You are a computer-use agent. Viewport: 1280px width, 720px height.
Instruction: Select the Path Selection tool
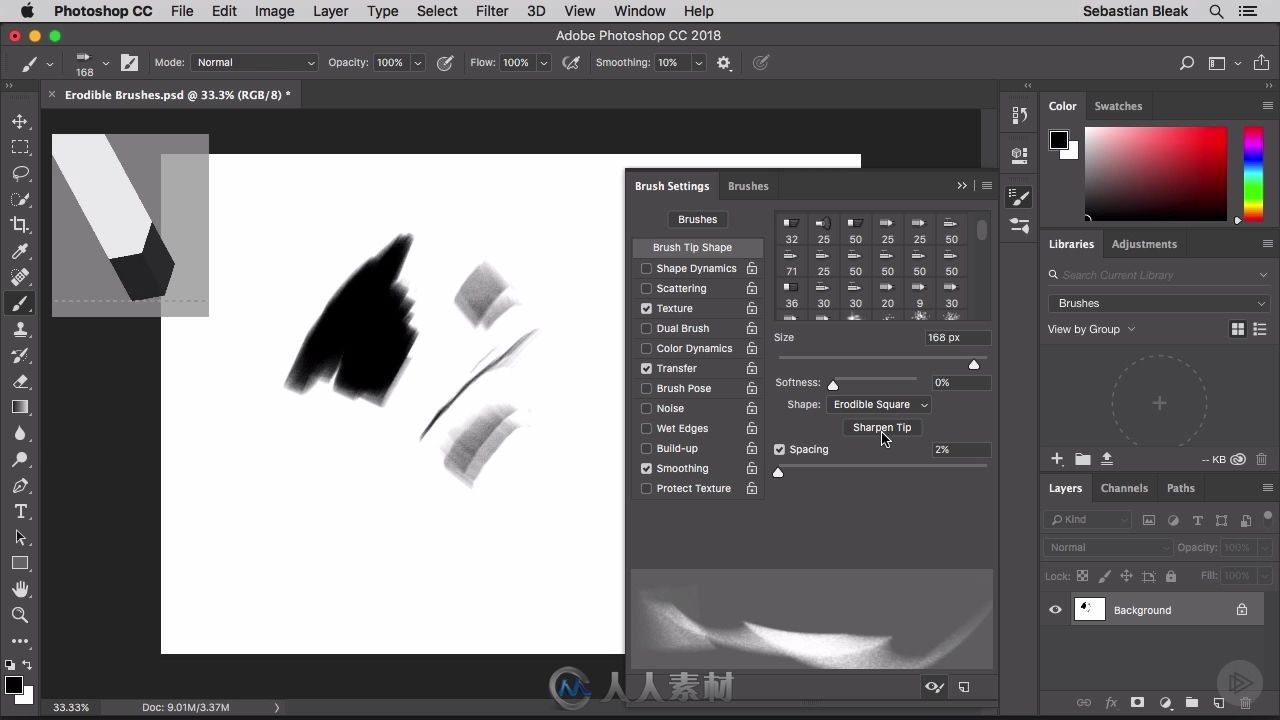[20, 537]
